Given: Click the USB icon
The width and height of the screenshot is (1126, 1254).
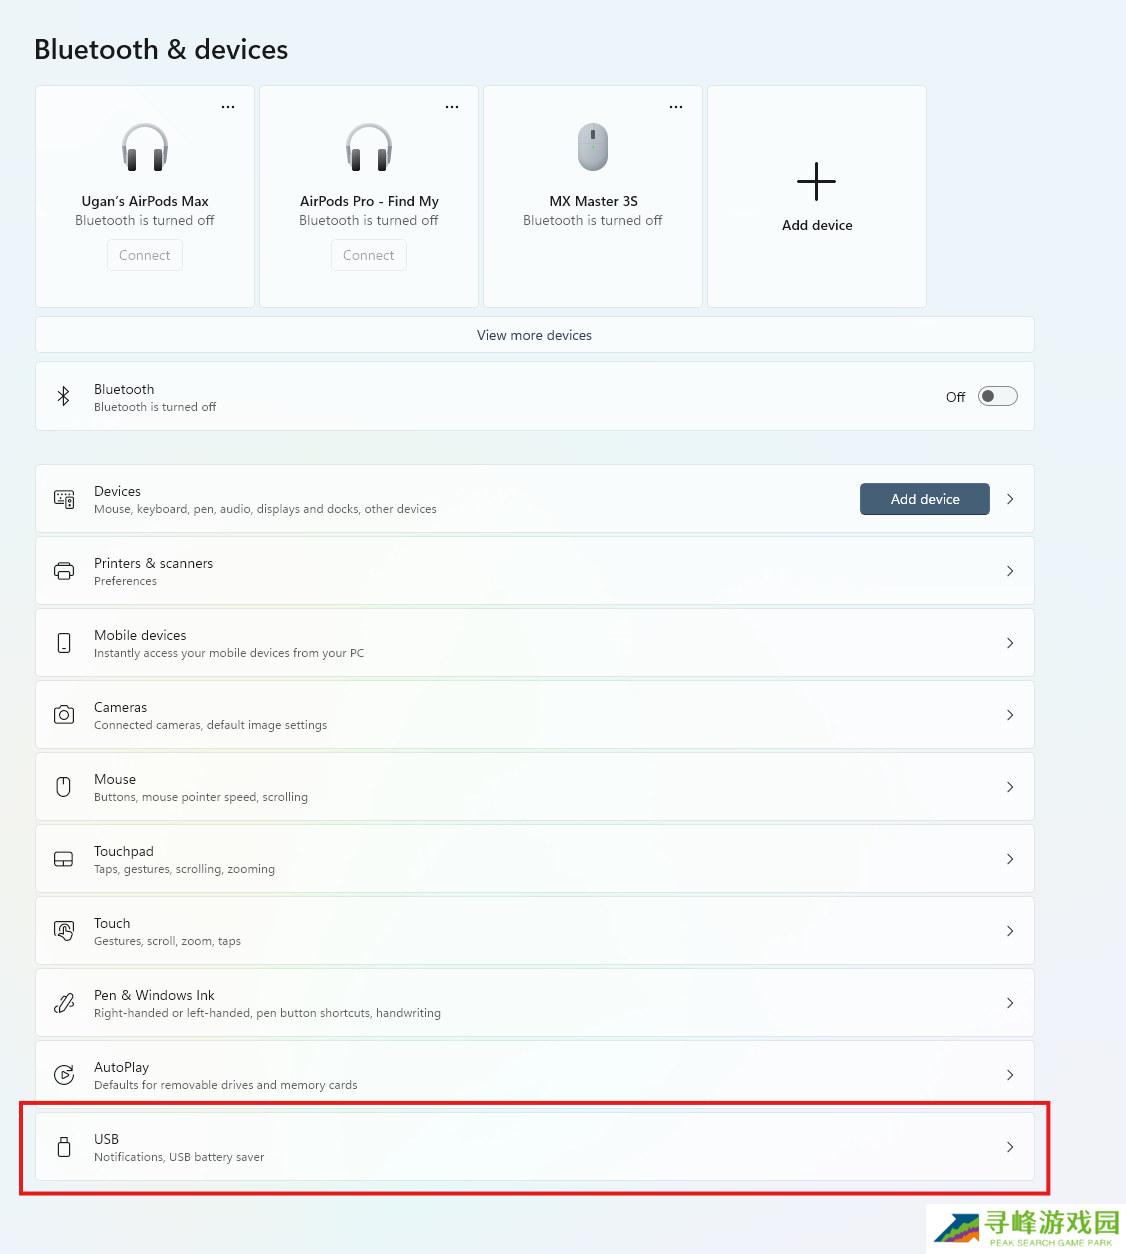Looking at the screenshot, I should 64,1147.
